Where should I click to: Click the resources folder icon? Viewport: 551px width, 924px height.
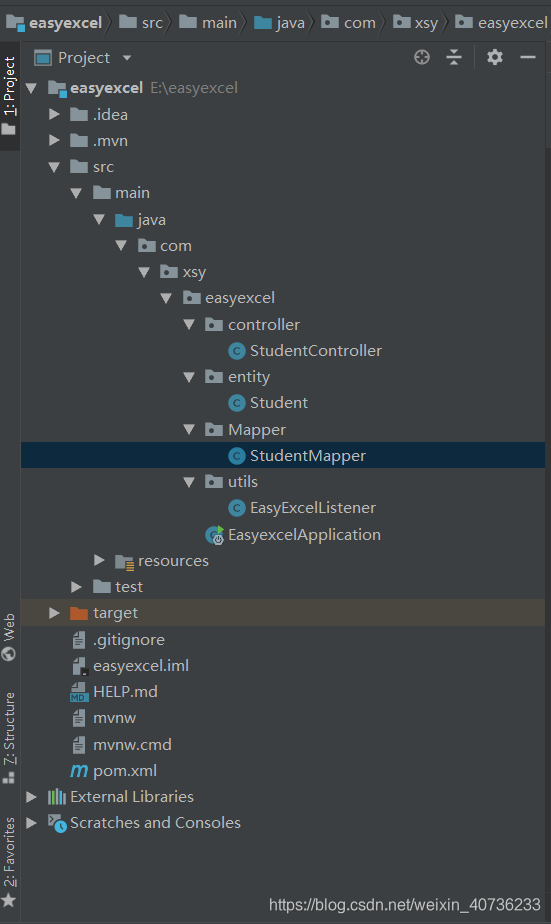pyautogui.click(x=124, y=562)
